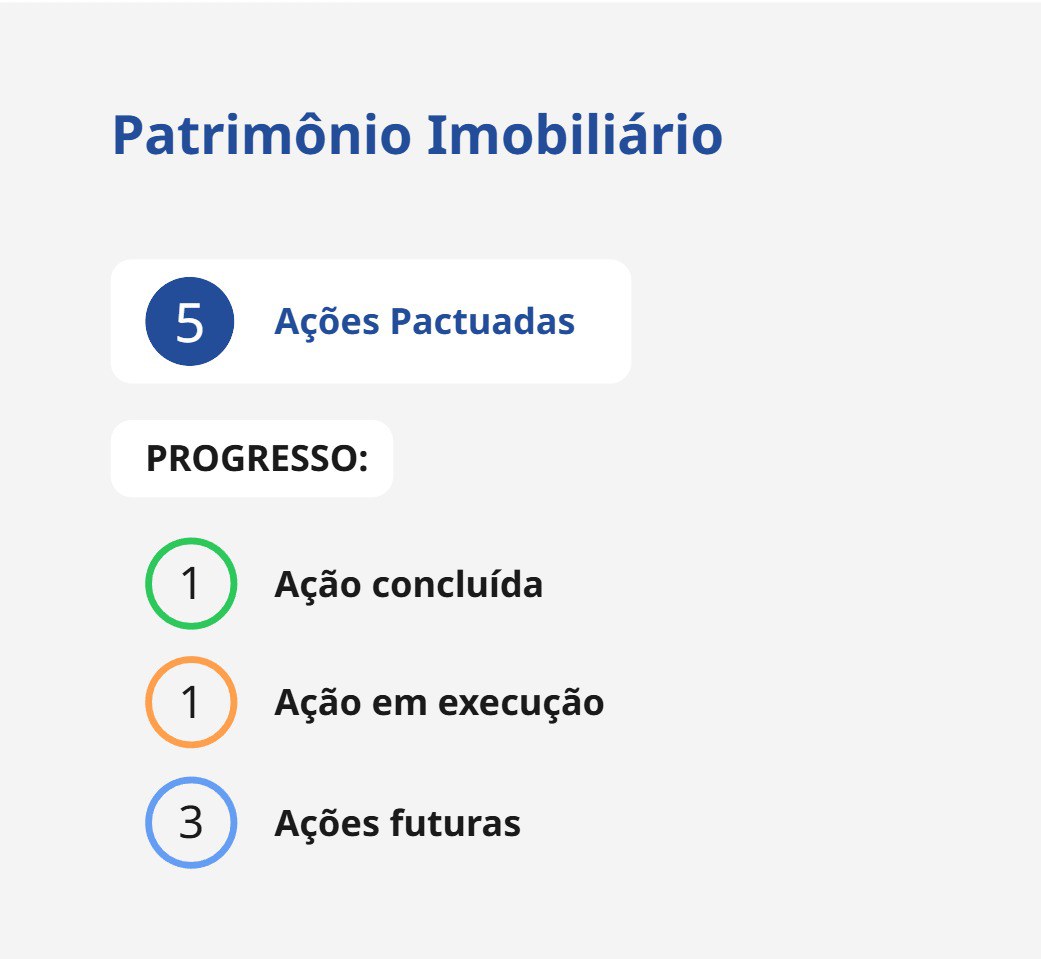Click the blue circle showing 5

tap(190, 321)
